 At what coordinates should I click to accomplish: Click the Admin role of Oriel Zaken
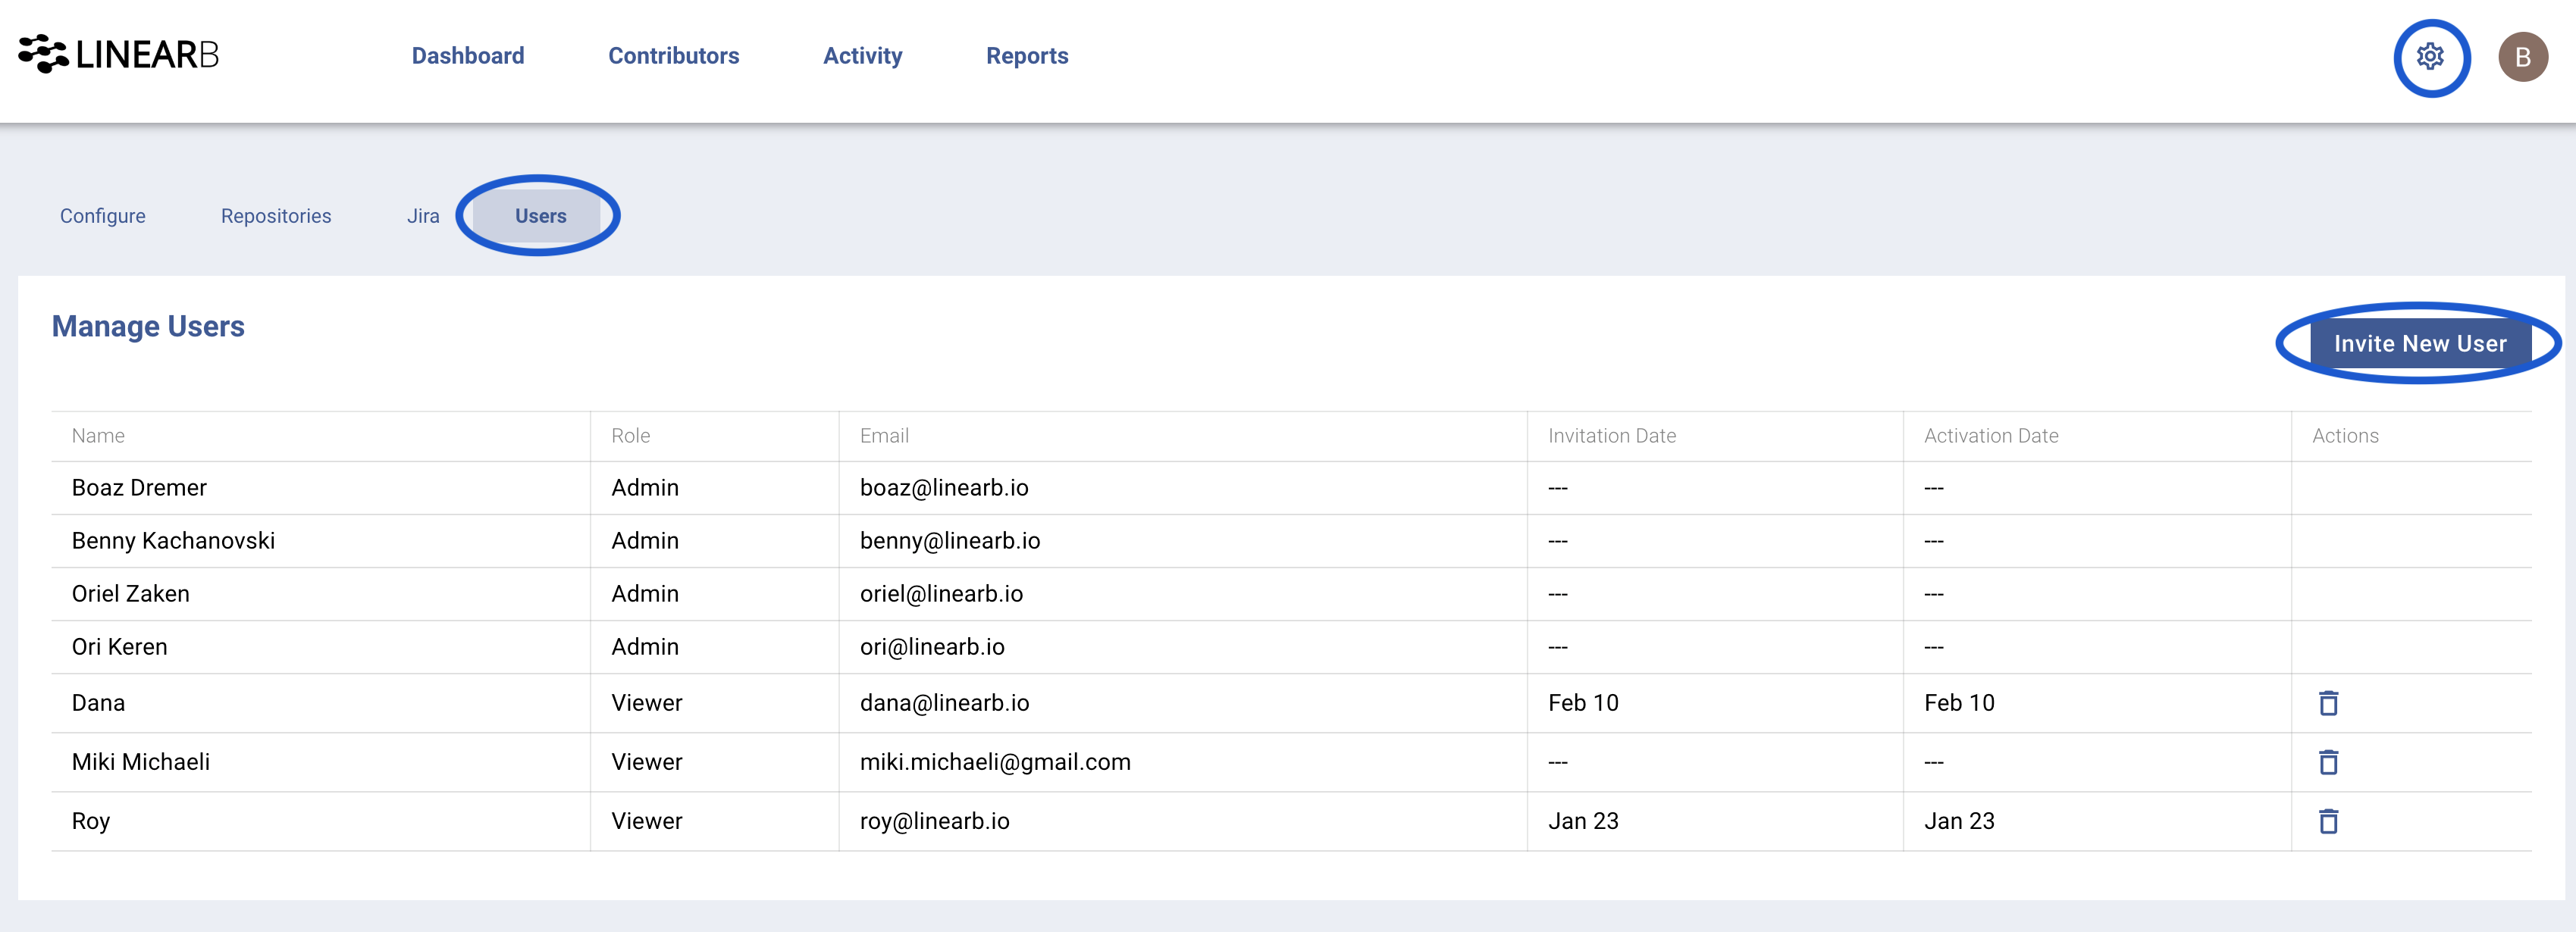point(645,594)
